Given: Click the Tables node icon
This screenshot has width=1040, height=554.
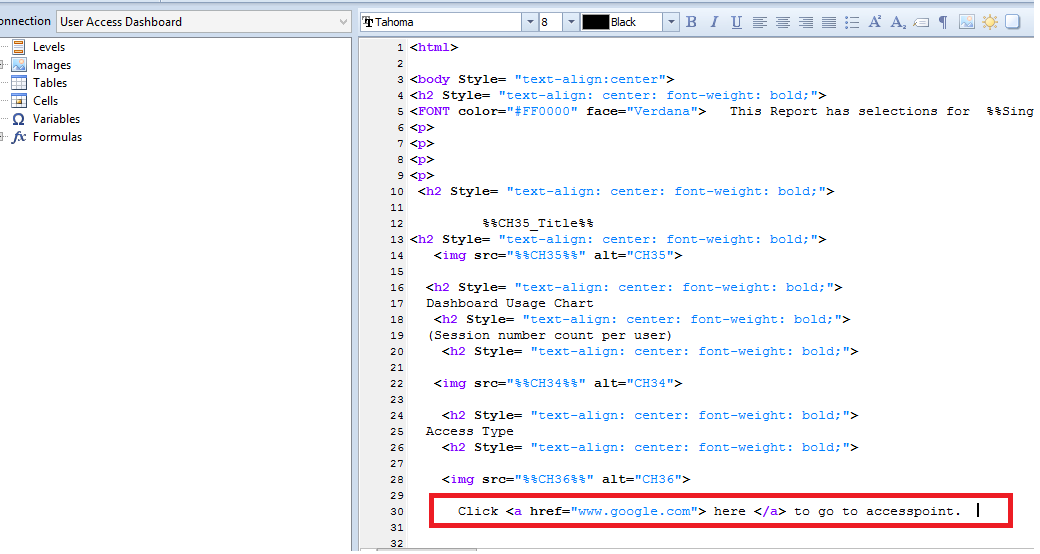Looking at the screenshot, I should click(x=19, y=83).
